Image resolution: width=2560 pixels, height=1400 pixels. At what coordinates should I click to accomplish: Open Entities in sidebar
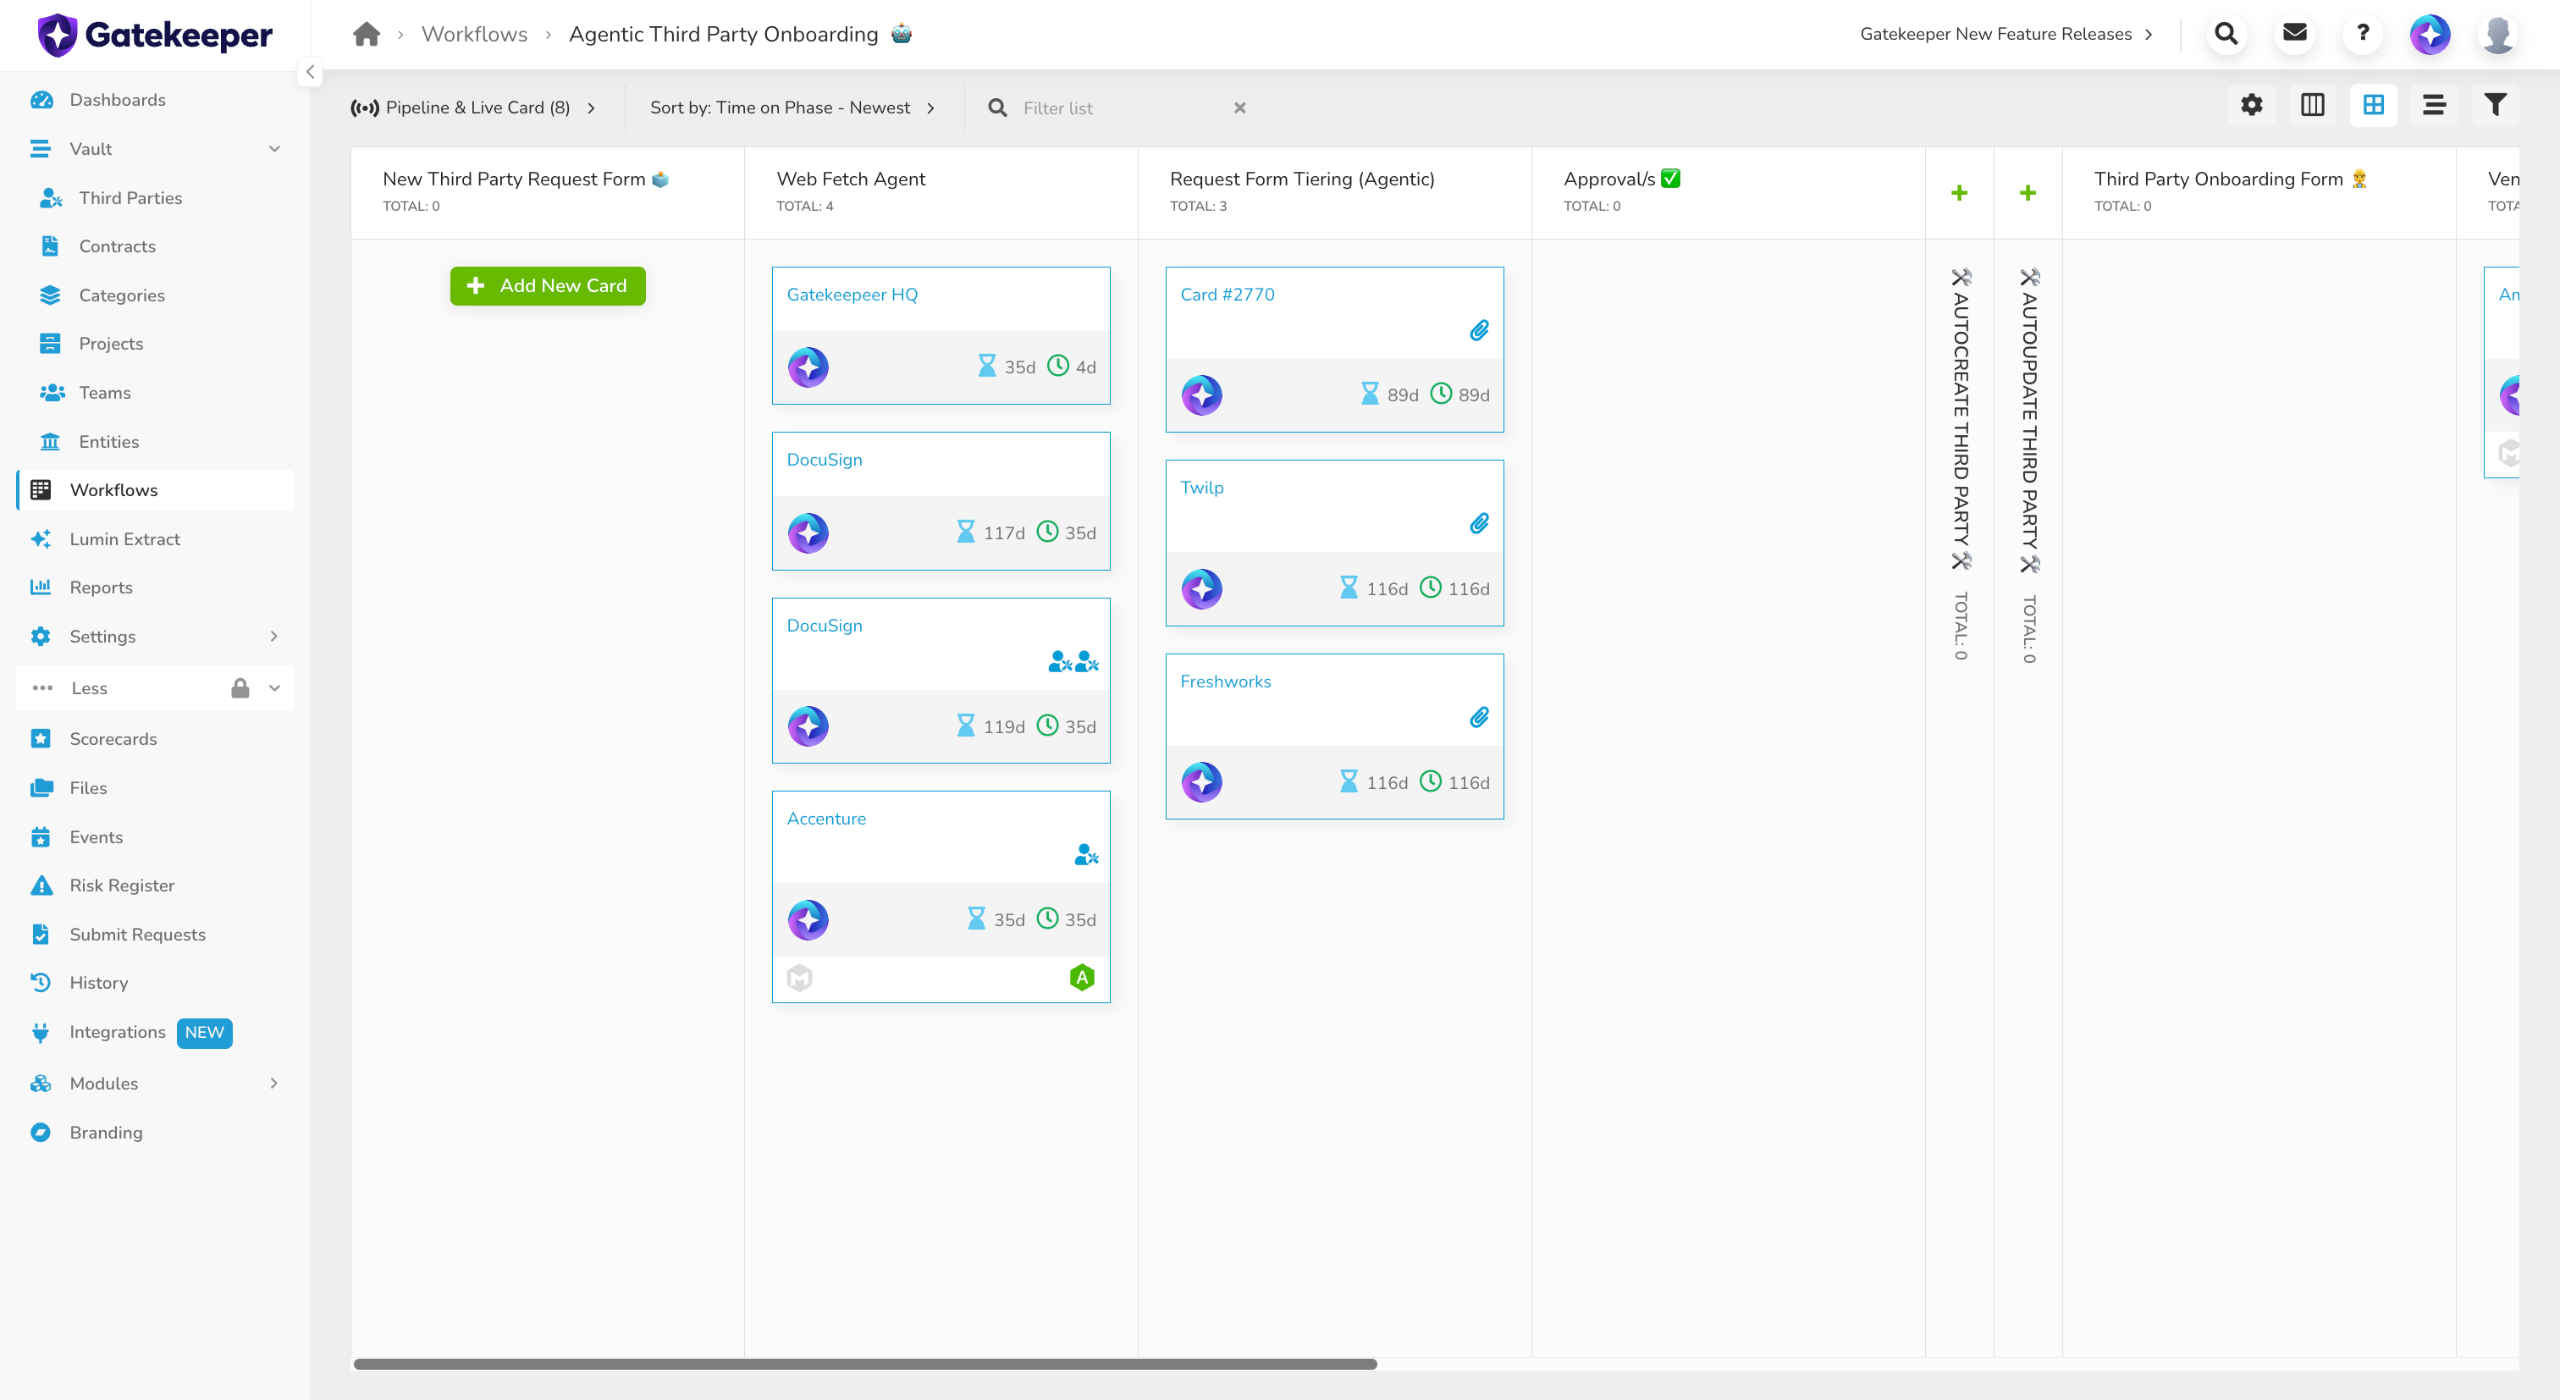(155, 442)
